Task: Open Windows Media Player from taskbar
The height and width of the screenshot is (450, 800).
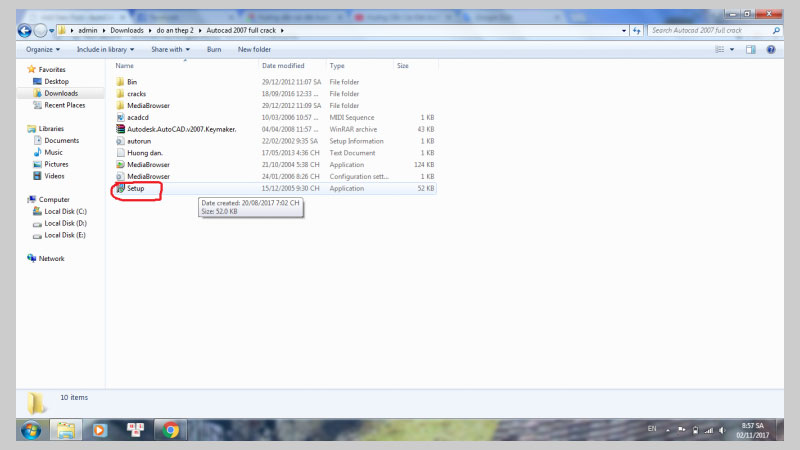Action: click(x=99, y=430)
